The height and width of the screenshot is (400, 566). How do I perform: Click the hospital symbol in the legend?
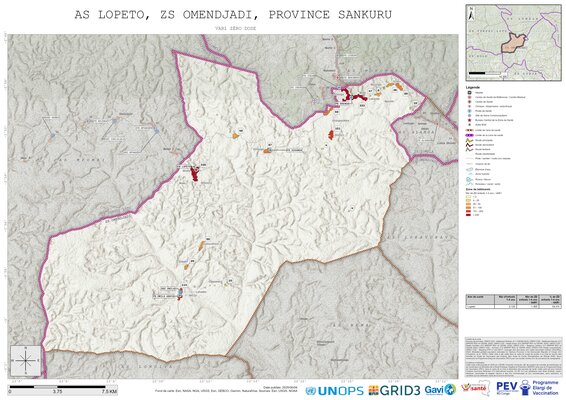[x=470, y=93]
